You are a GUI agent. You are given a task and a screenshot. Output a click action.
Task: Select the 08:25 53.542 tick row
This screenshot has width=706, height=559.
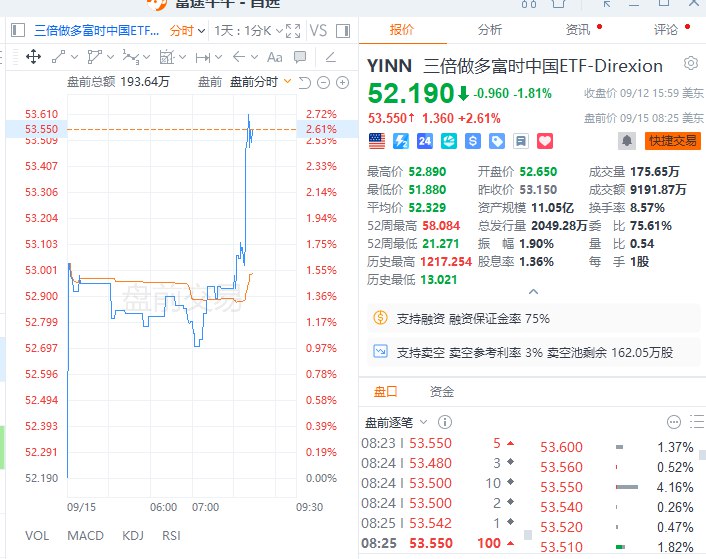(438, 523)
